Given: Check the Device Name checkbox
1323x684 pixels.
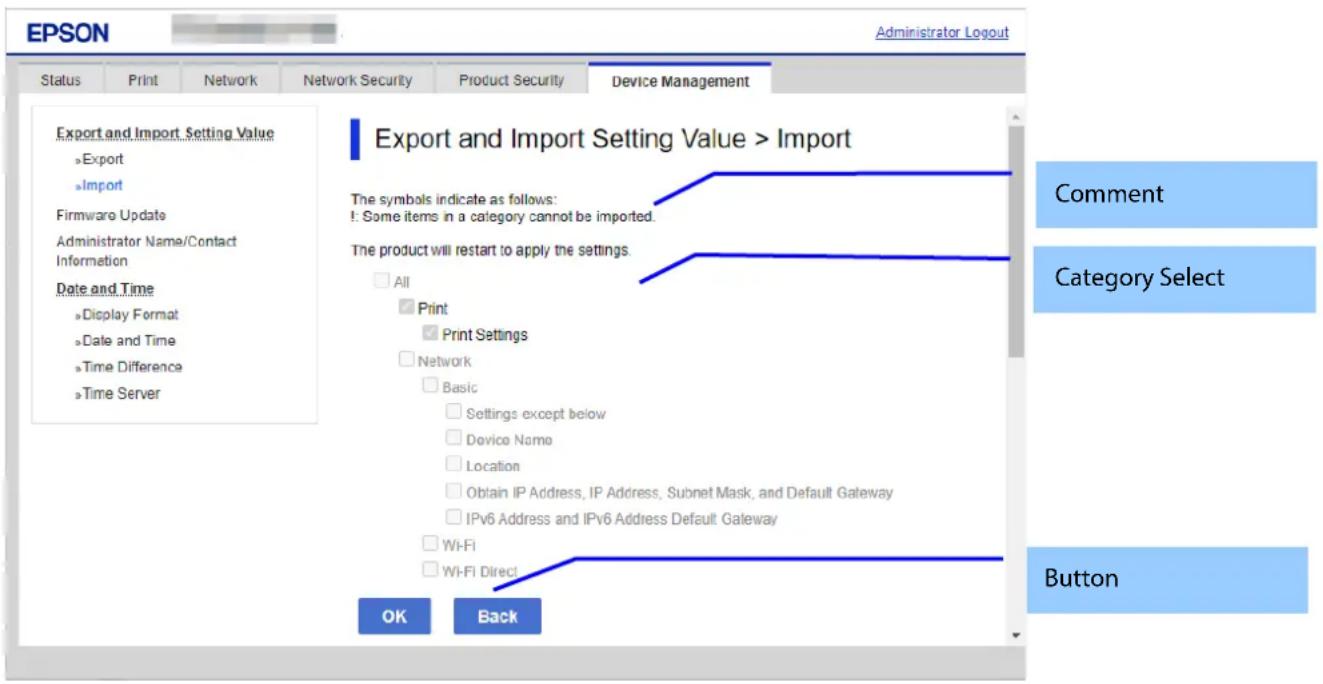Looking at the screenshot, I should [454, 438].
